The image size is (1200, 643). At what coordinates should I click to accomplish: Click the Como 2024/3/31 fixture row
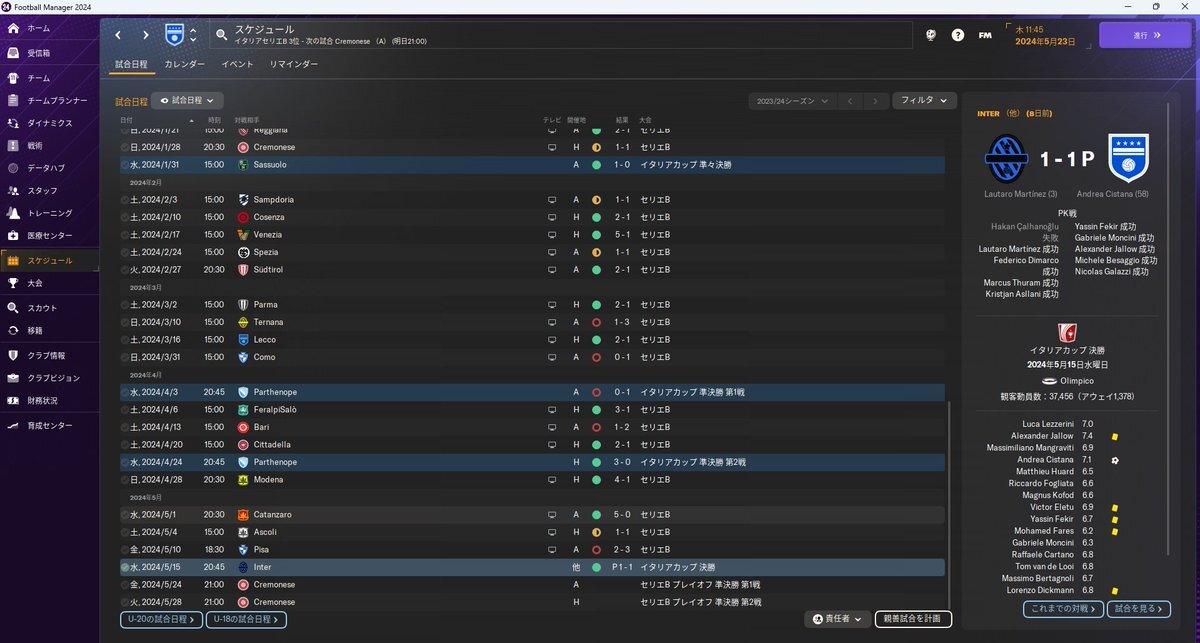tap(532, 357)
